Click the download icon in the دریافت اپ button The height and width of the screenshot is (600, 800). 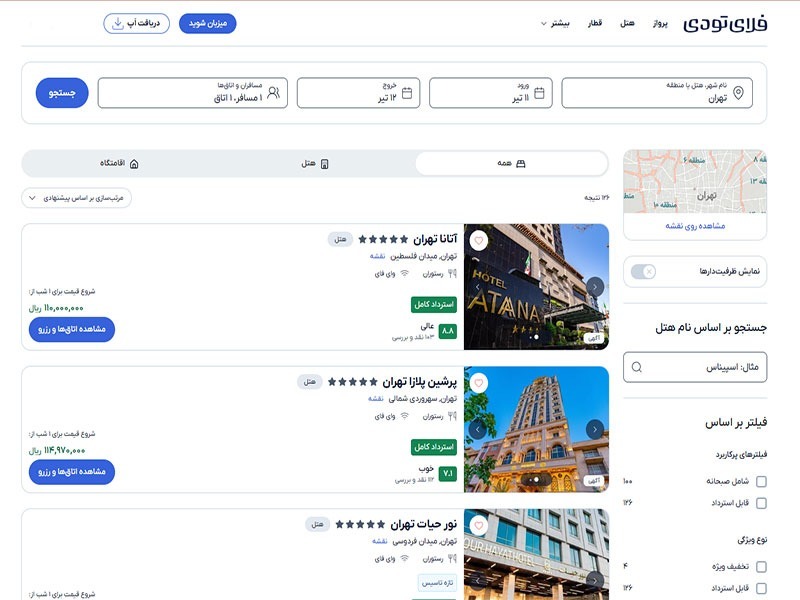(118, 23)
